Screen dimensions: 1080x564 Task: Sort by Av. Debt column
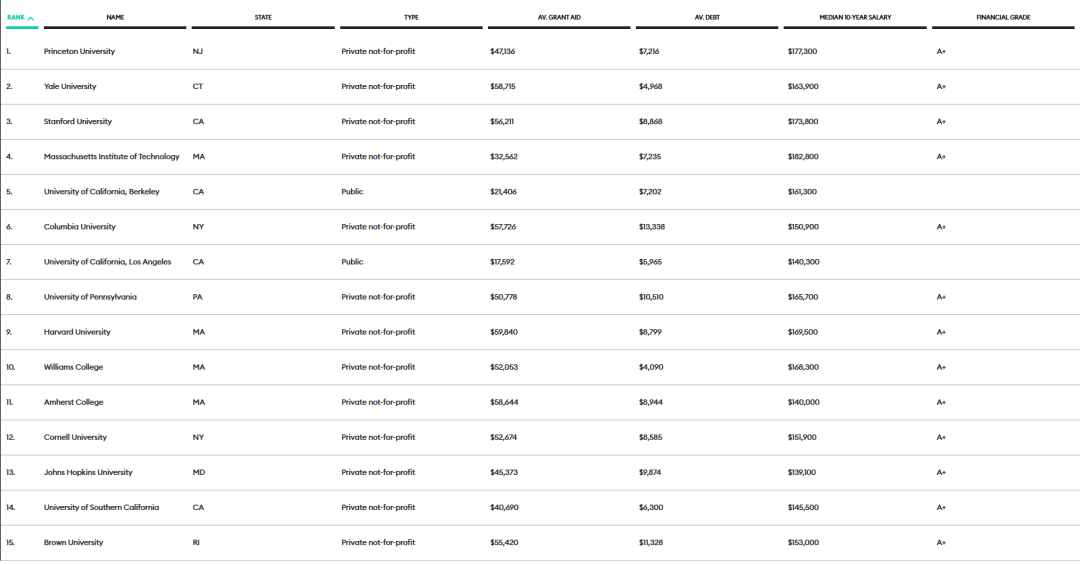706,17
